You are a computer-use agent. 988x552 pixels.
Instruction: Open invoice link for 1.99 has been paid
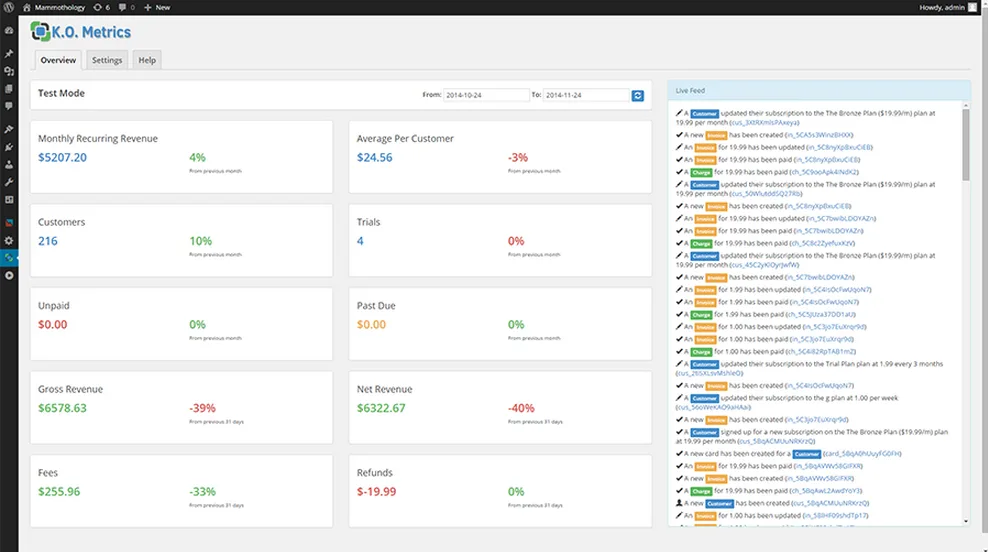824,302
